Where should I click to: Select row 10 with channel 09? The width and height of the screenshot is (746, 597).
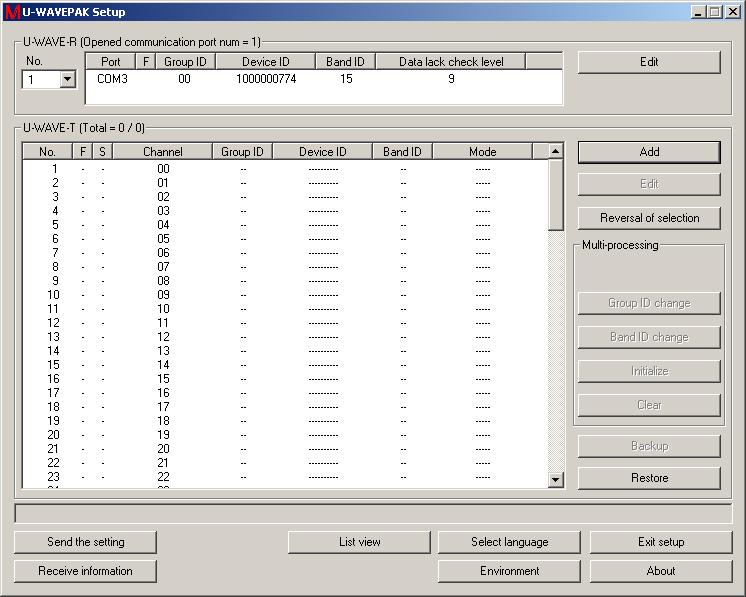click(285, 295)
